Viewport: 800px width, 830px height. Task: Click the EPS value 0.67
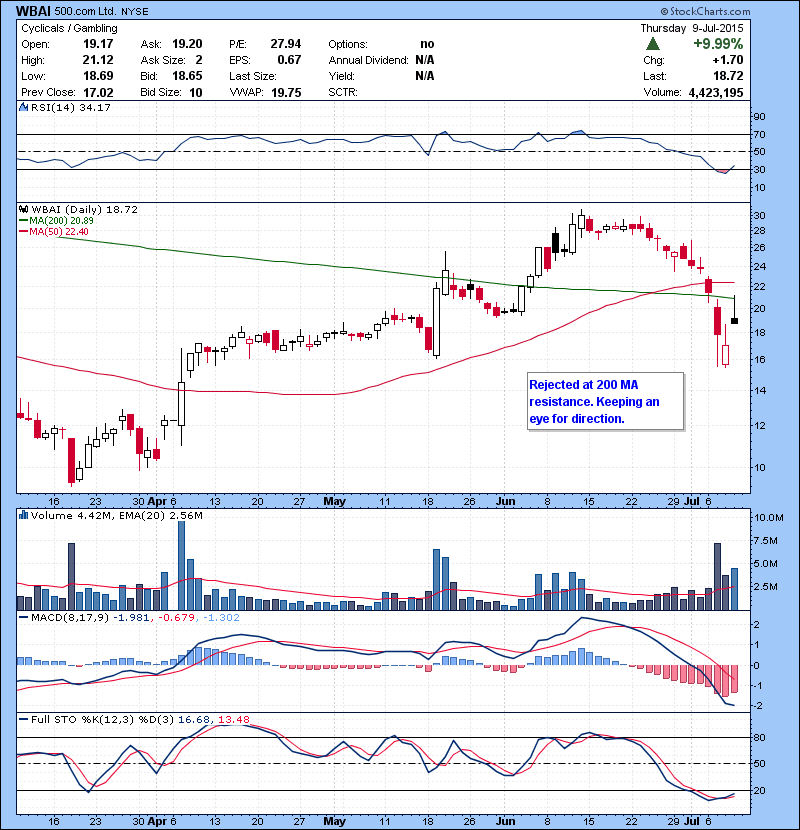tap(289, 60)
